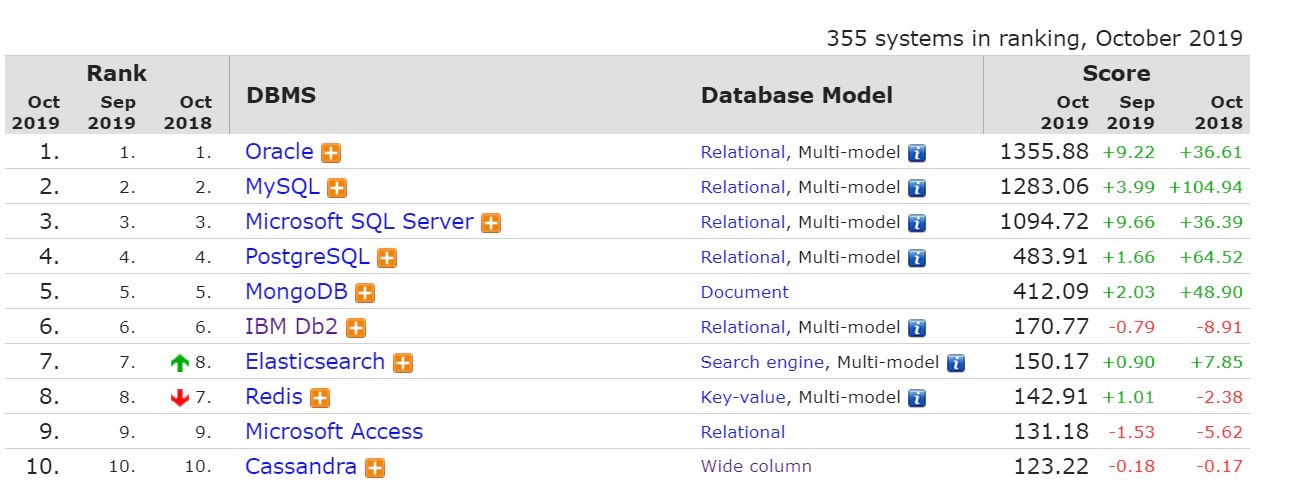Click the plus icon next to Redis
Screen dimensions: 1295x483
320,398
